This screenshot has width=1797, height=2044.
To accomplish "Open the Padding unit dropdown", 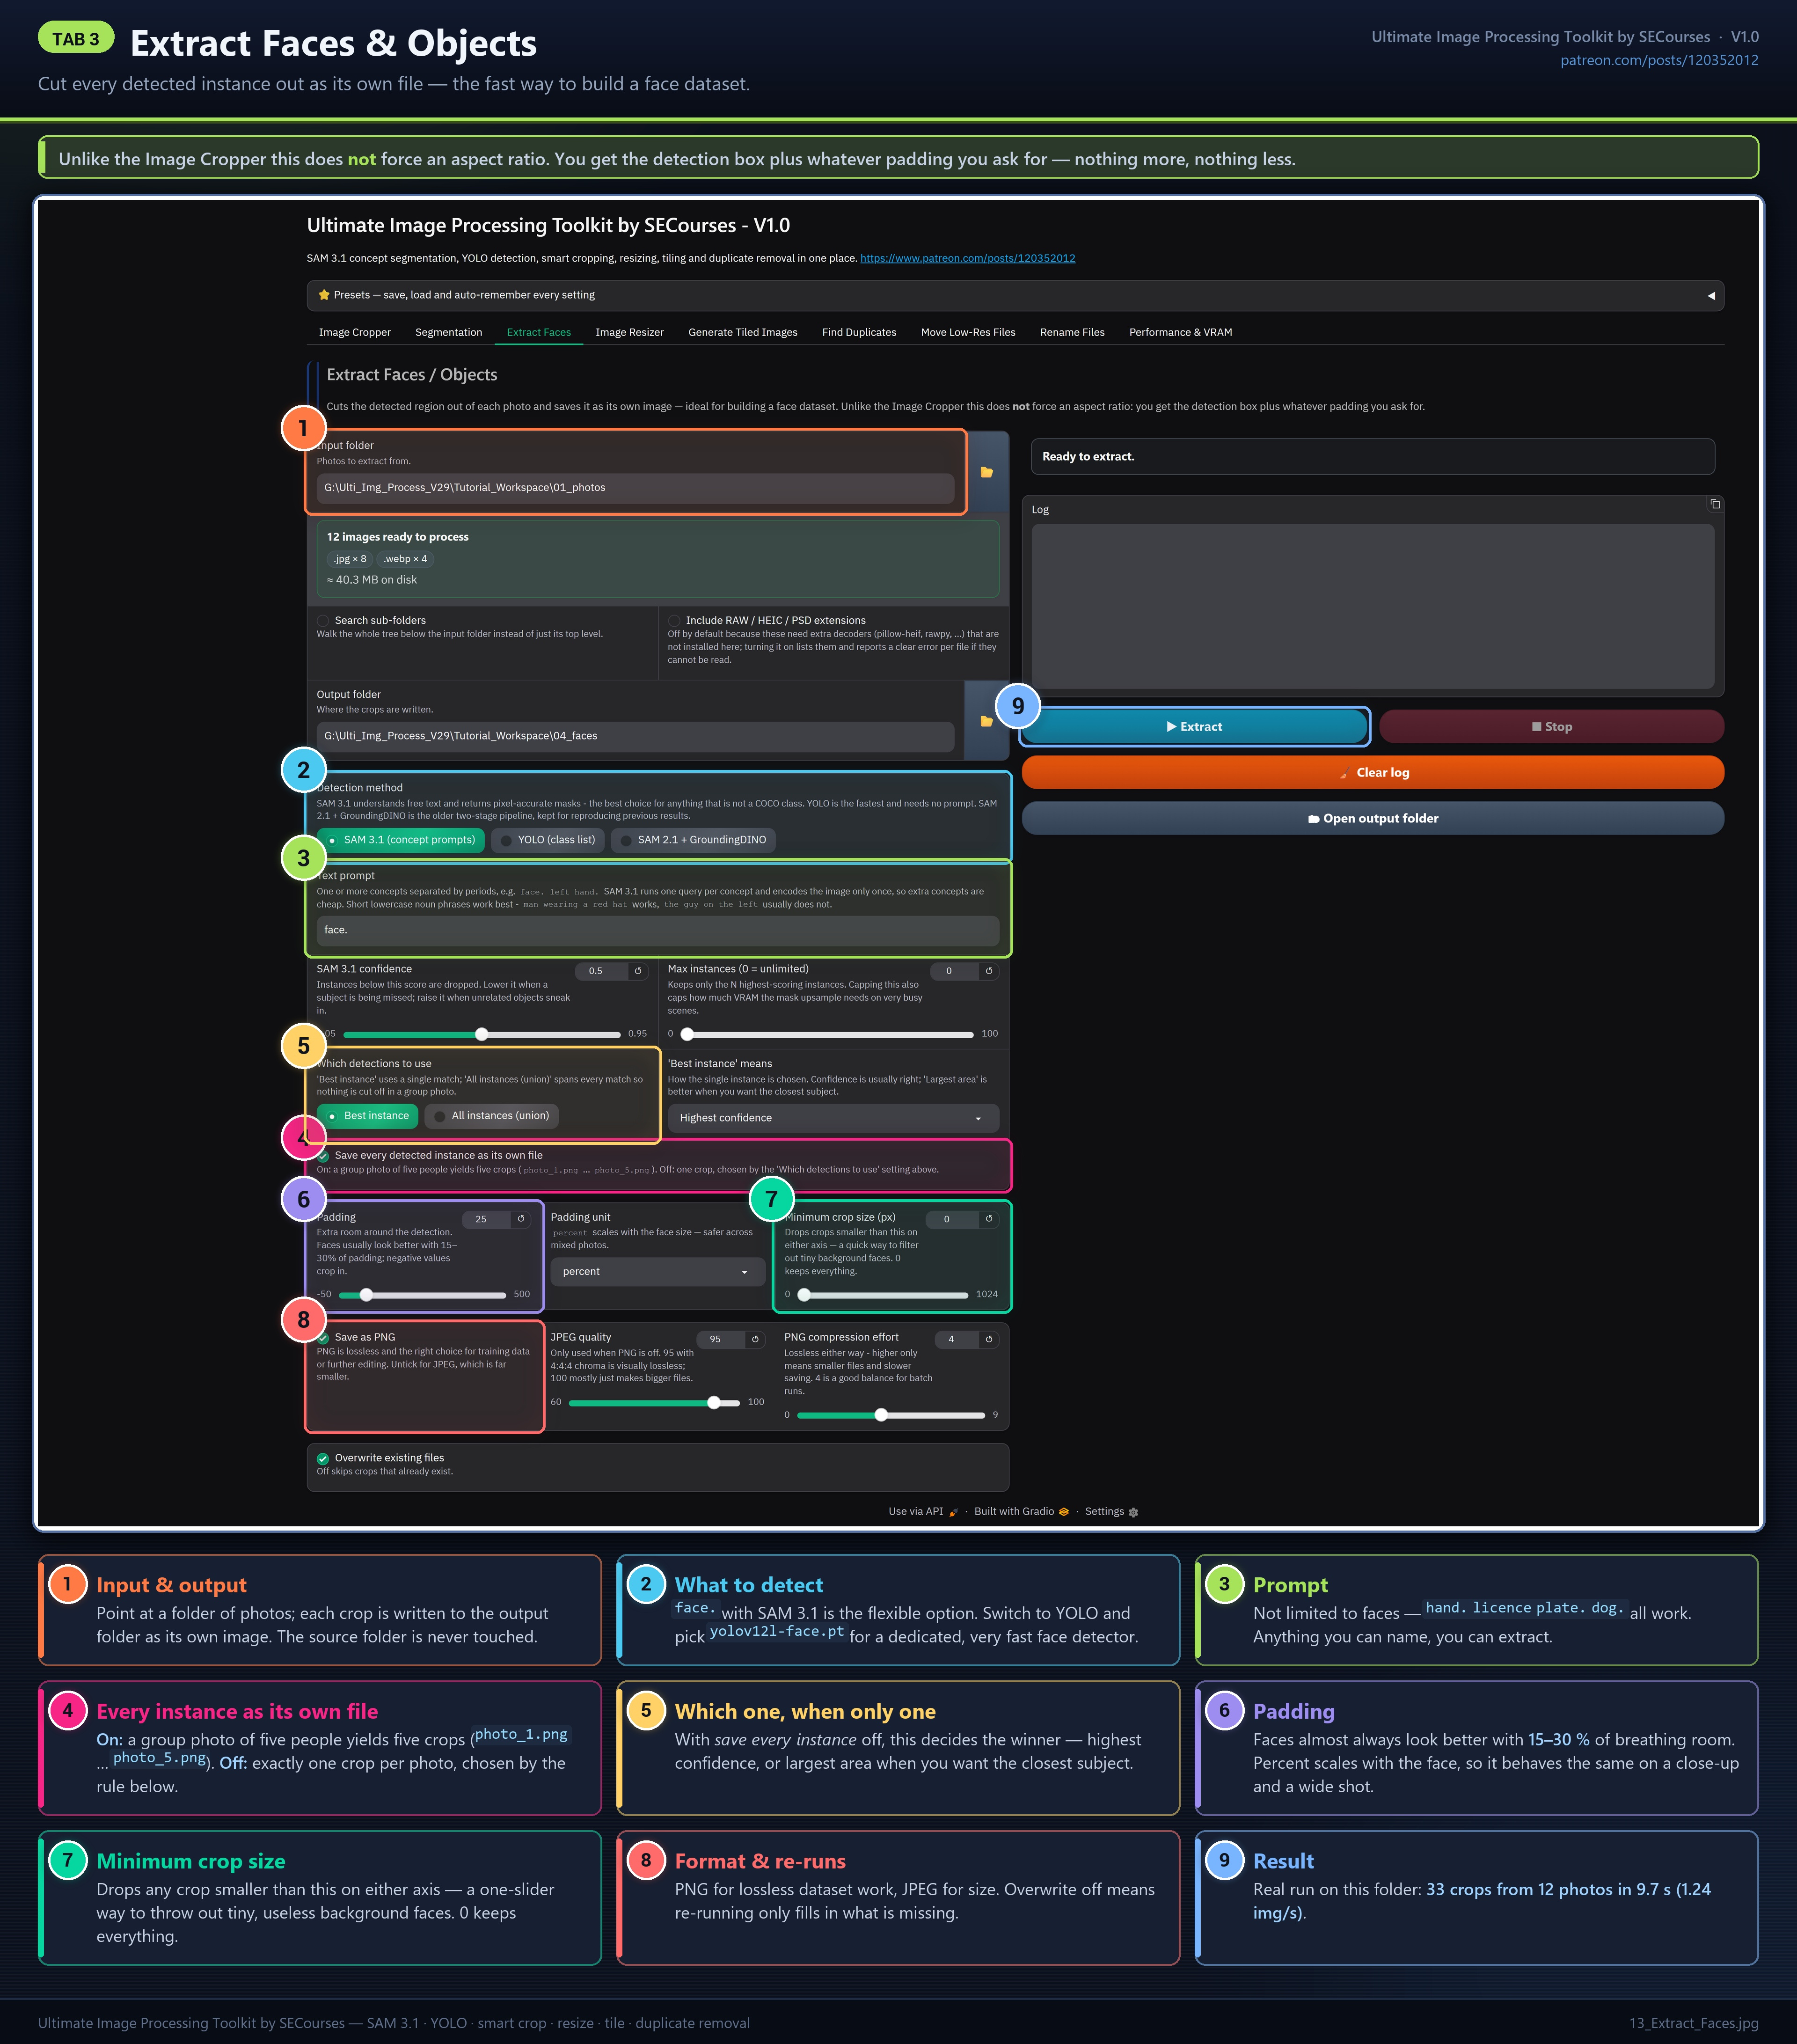I will (657, 1272).
